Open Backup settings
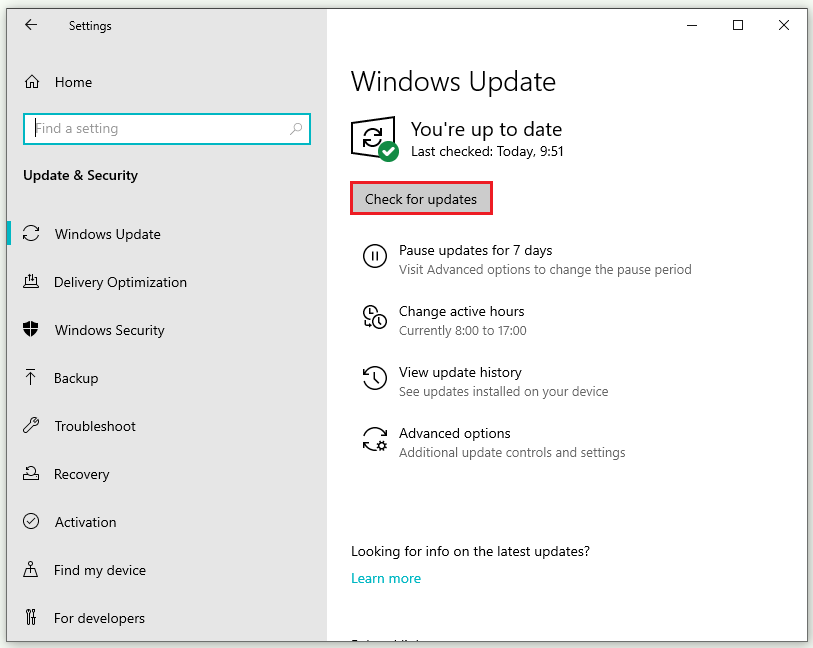813x648 pixels. click(76, 378)
